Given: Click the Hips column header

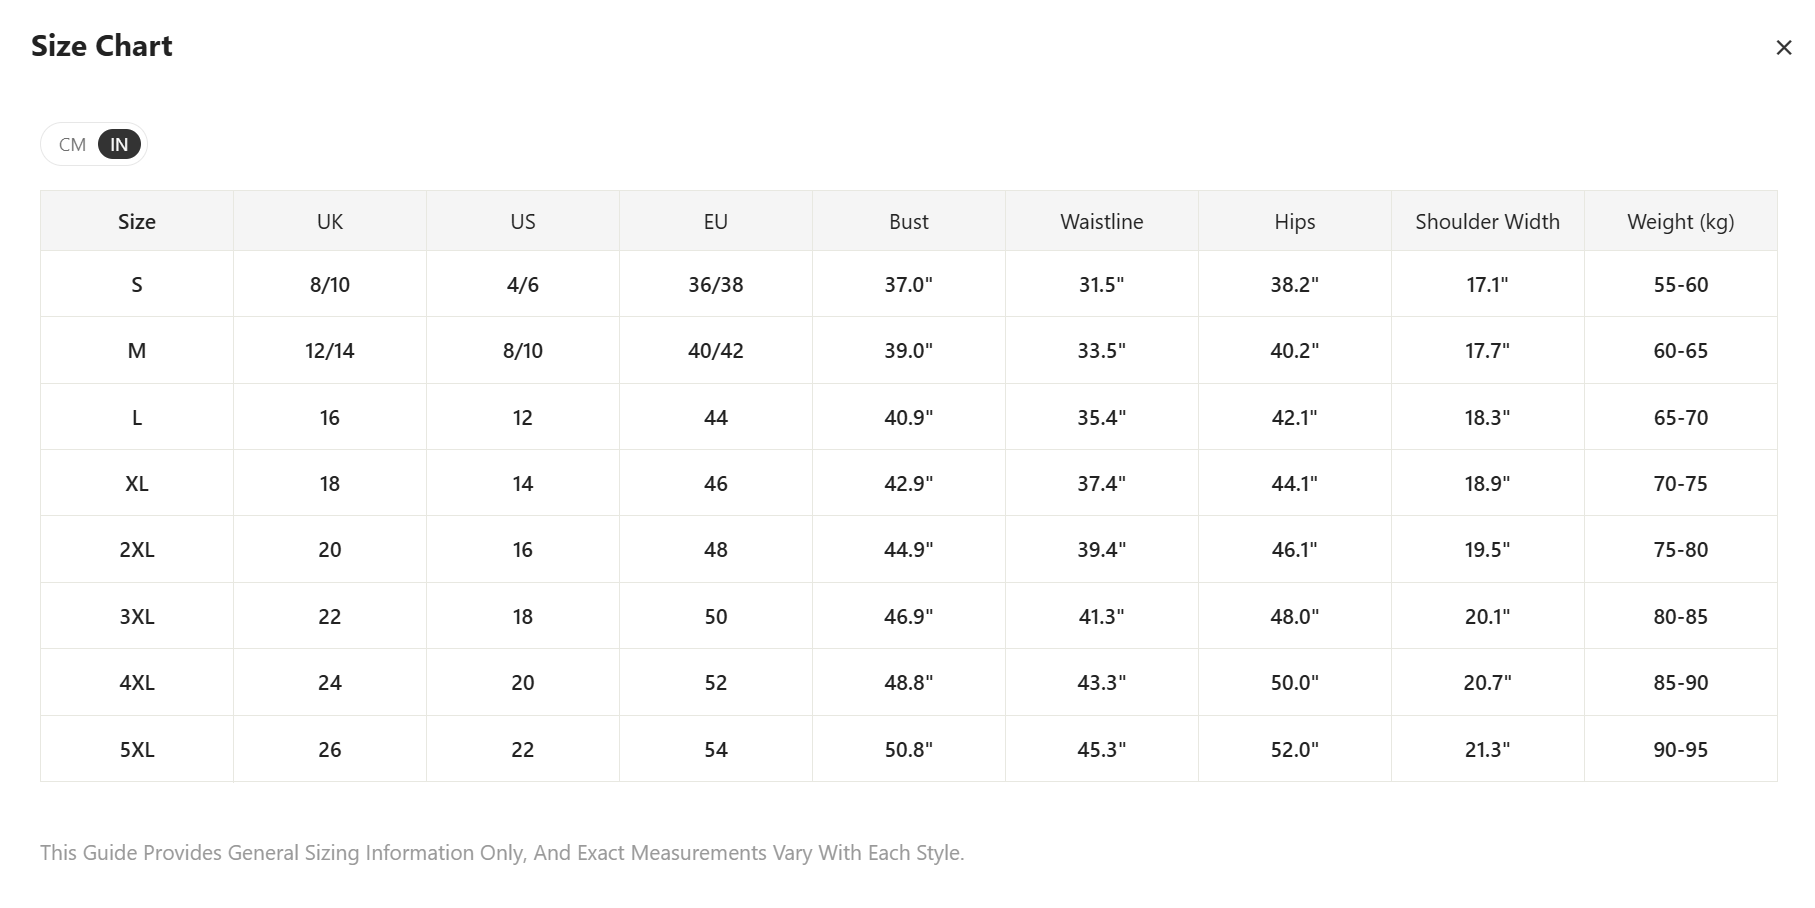Looking at the screenshot, I should coord(1294,222).
